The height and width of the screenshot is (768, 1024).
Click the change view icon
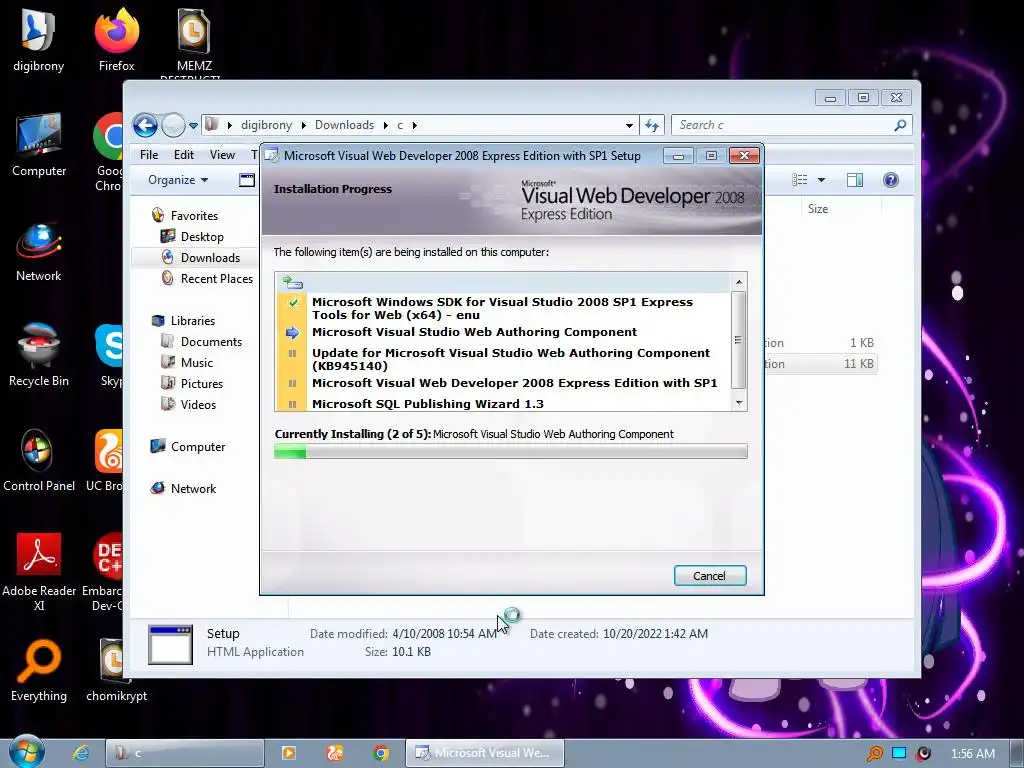coord(799,180)
